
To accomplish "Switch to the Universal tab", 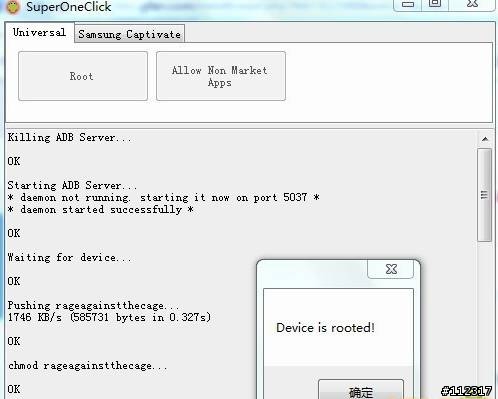I will pyautogui.click(x=39, y=32).
